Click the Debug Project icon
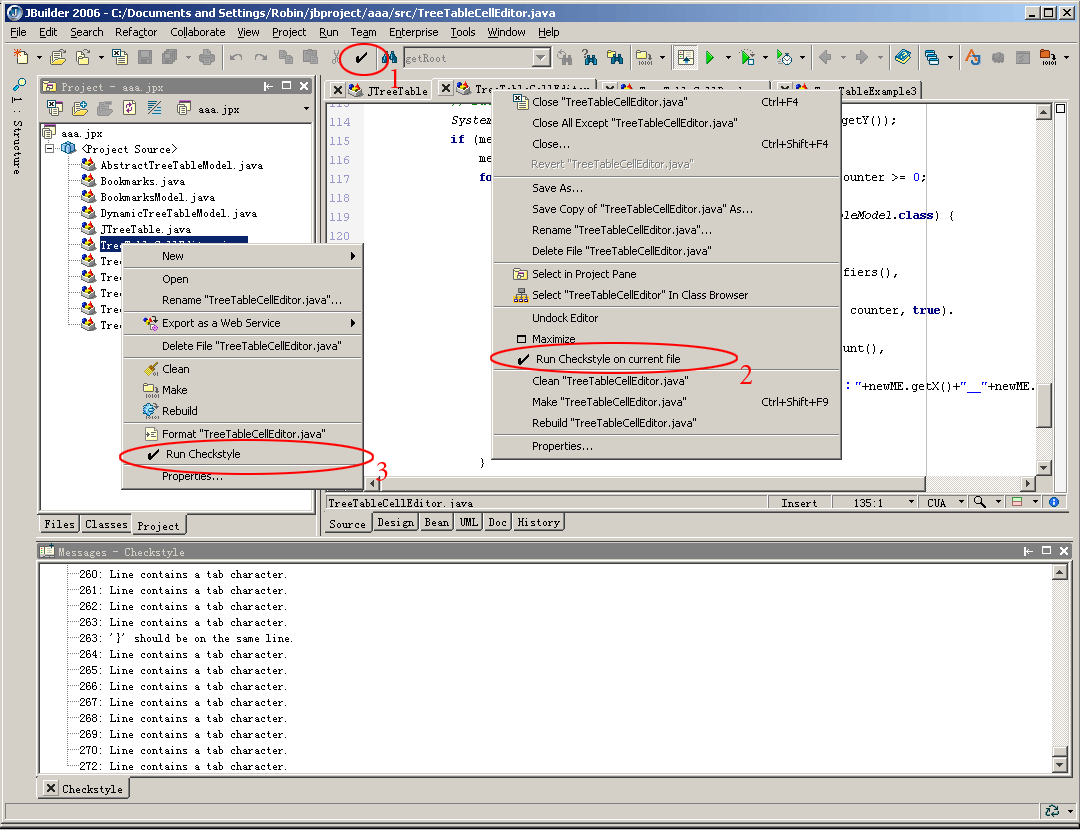 747,58
